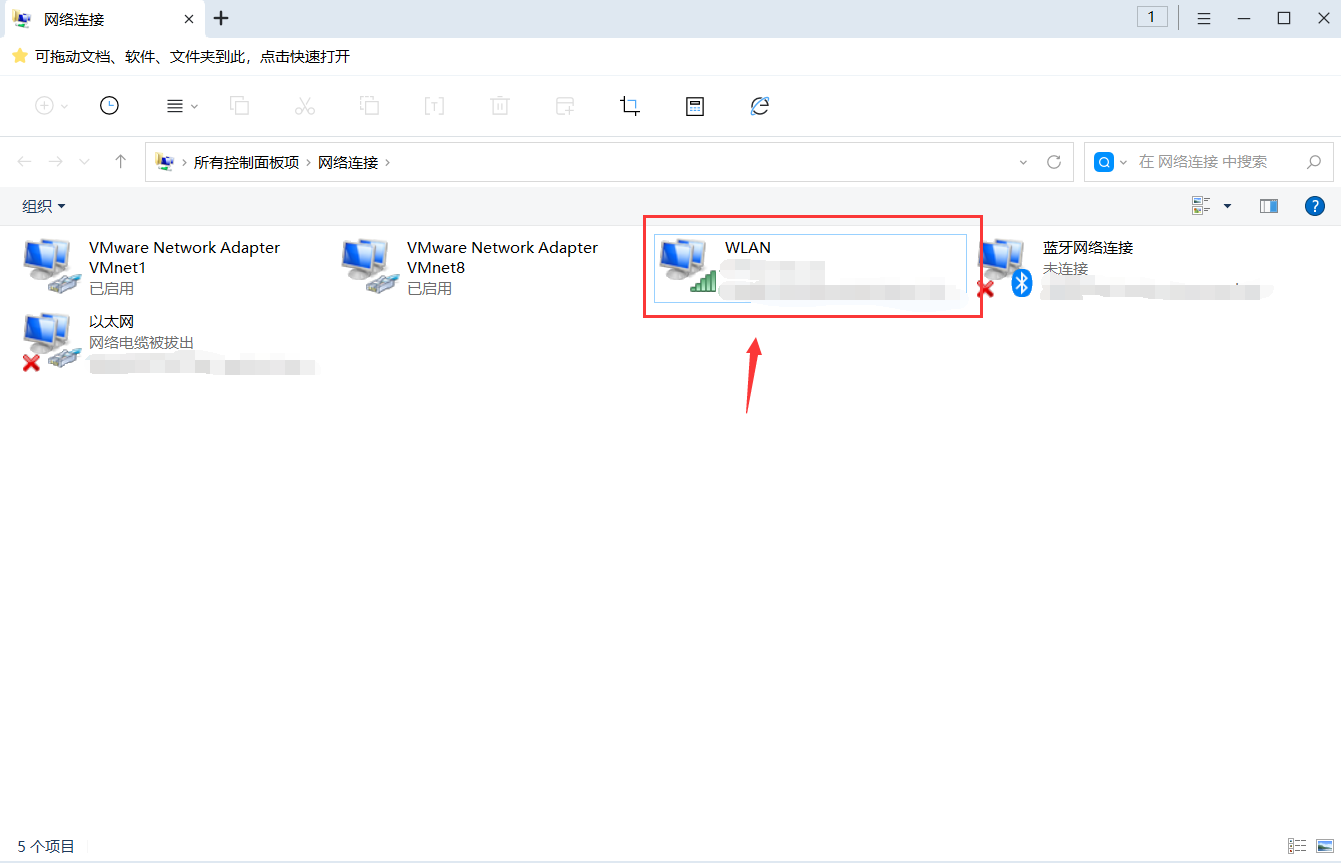Click the back navigation arrow

(25, 161)
